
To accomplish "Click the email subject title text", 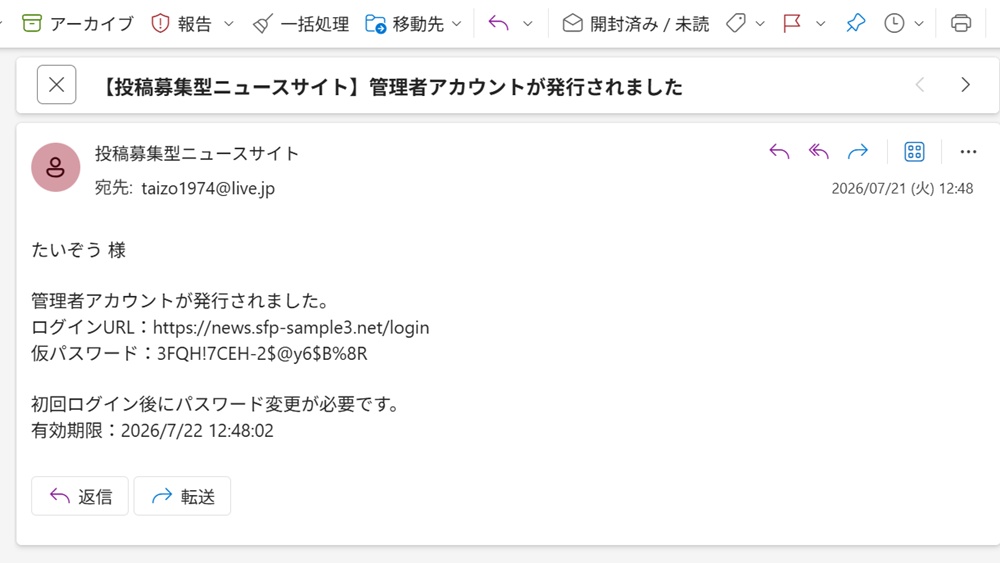I will 391,86.
